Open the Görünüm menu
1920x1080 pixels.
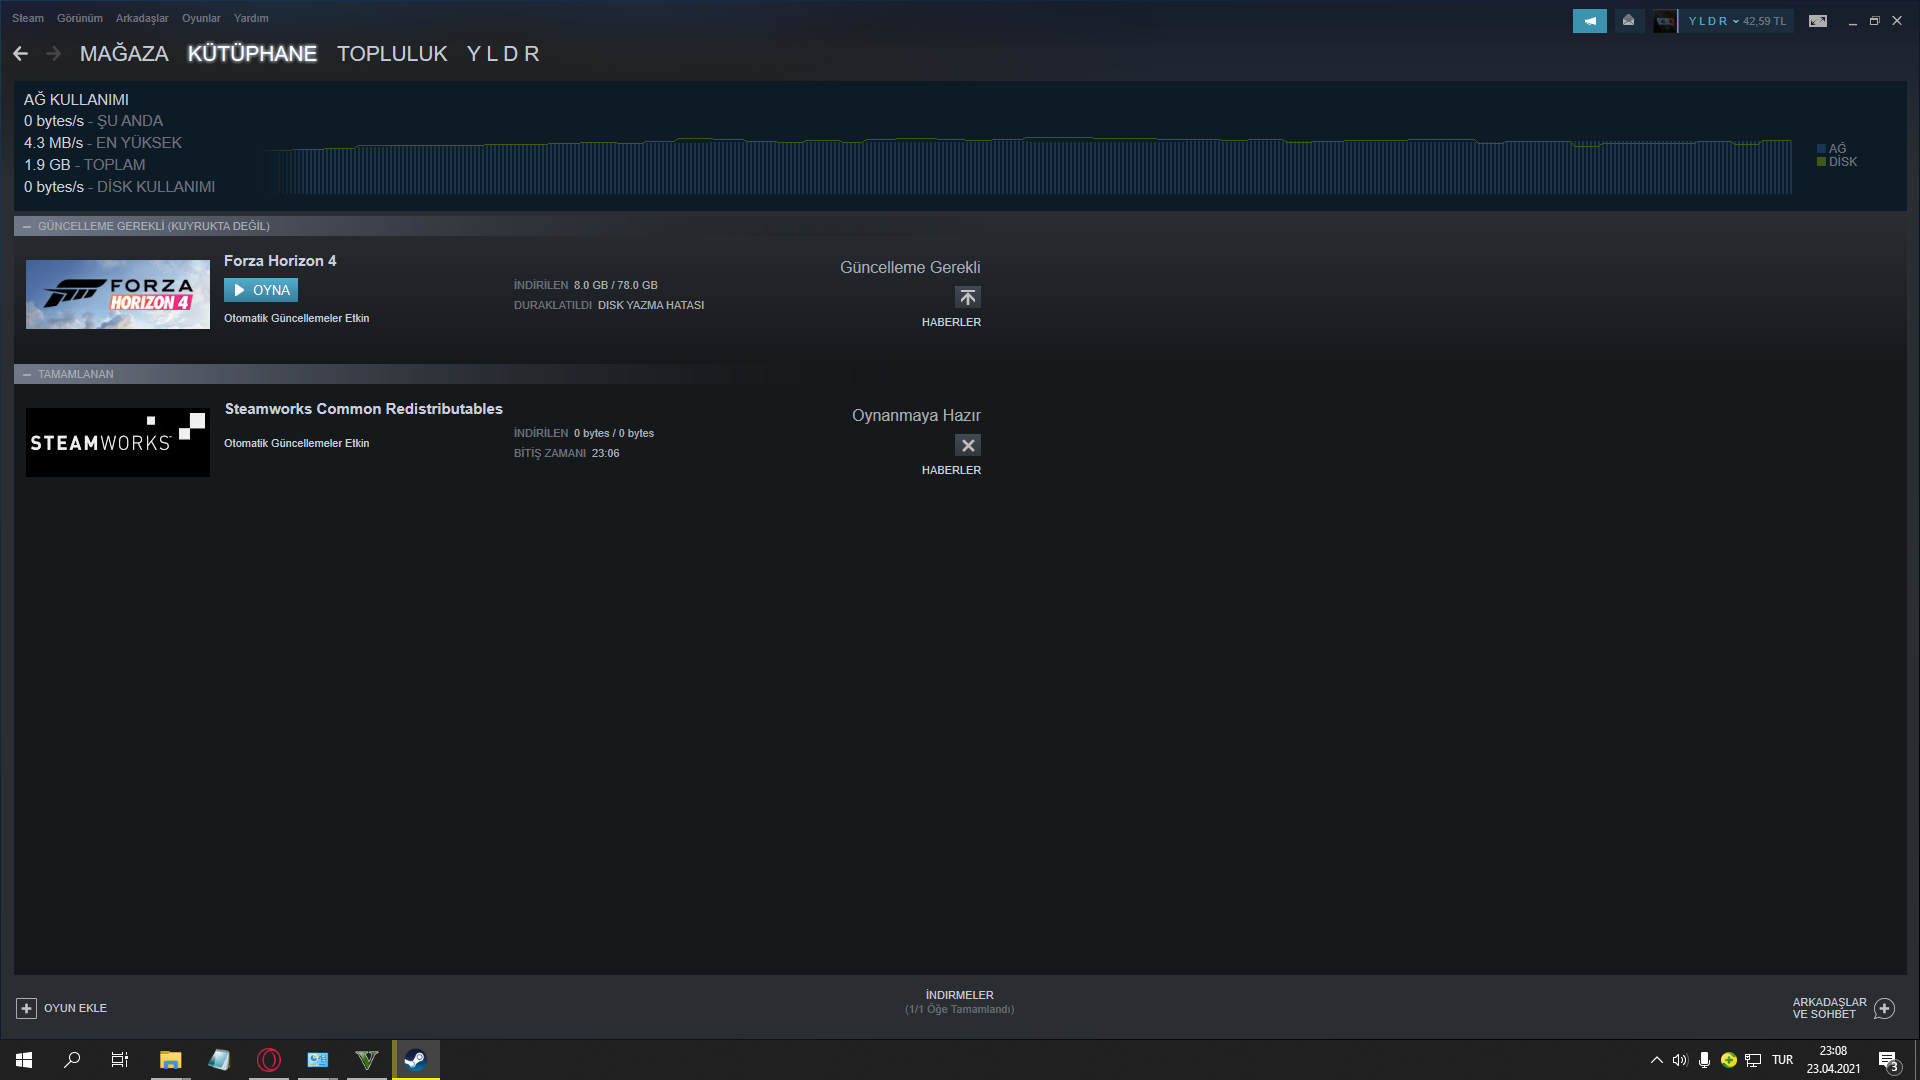click(80, 18)
